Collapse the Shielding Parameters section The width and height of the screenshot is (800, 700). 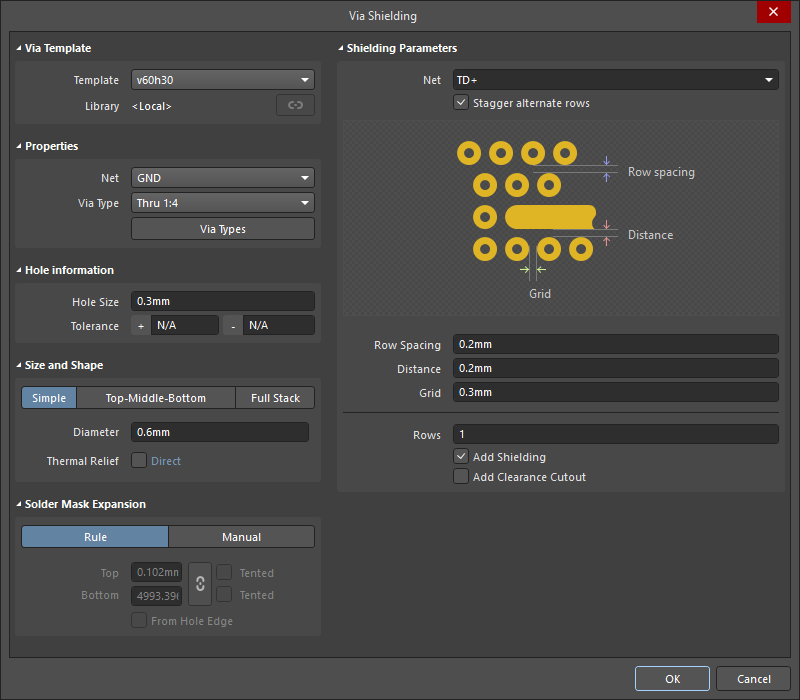point(341,48)
